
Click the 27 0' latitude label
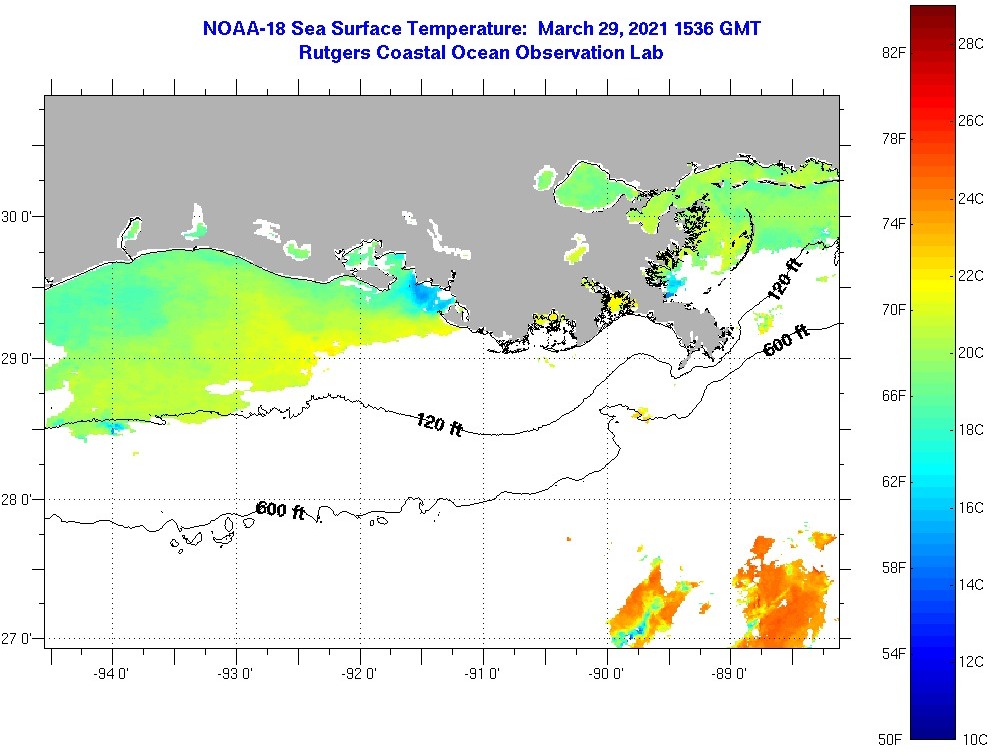tap(16, 639)
